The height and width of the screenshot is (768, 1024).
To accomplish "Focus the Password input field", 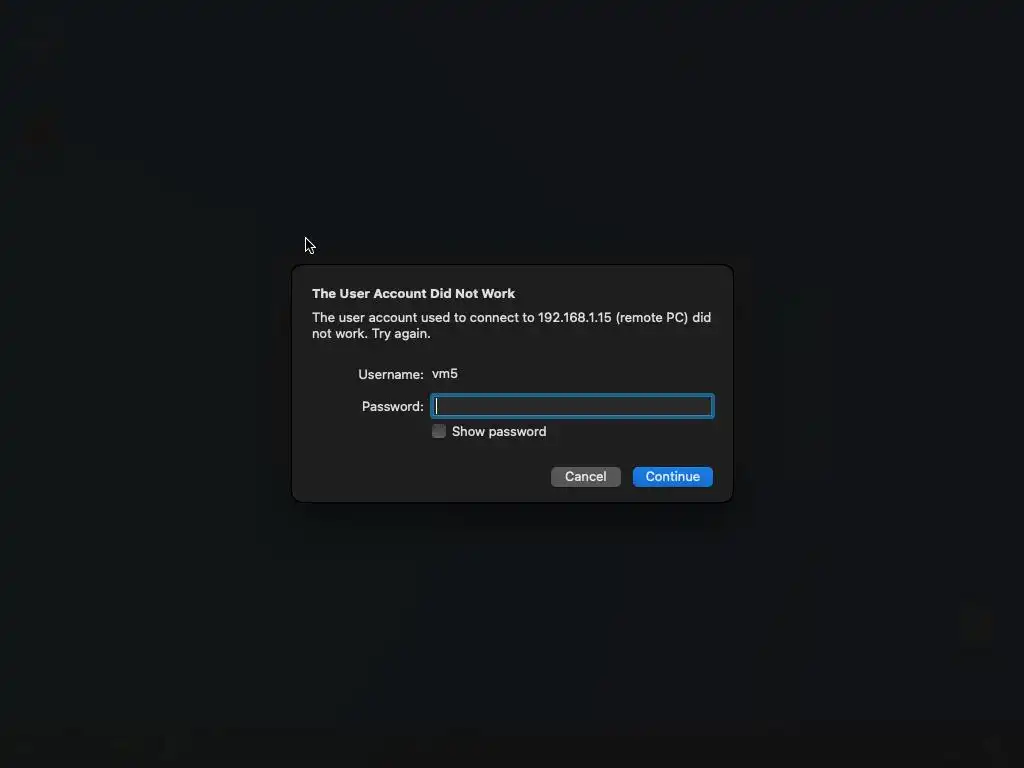I will [572, 406].
